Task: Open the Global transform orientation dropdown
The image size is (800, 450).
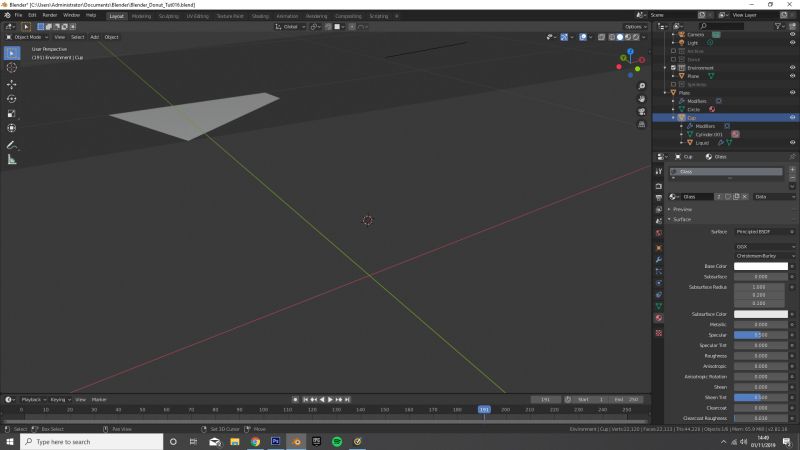Action: click(x=290, y=27)
